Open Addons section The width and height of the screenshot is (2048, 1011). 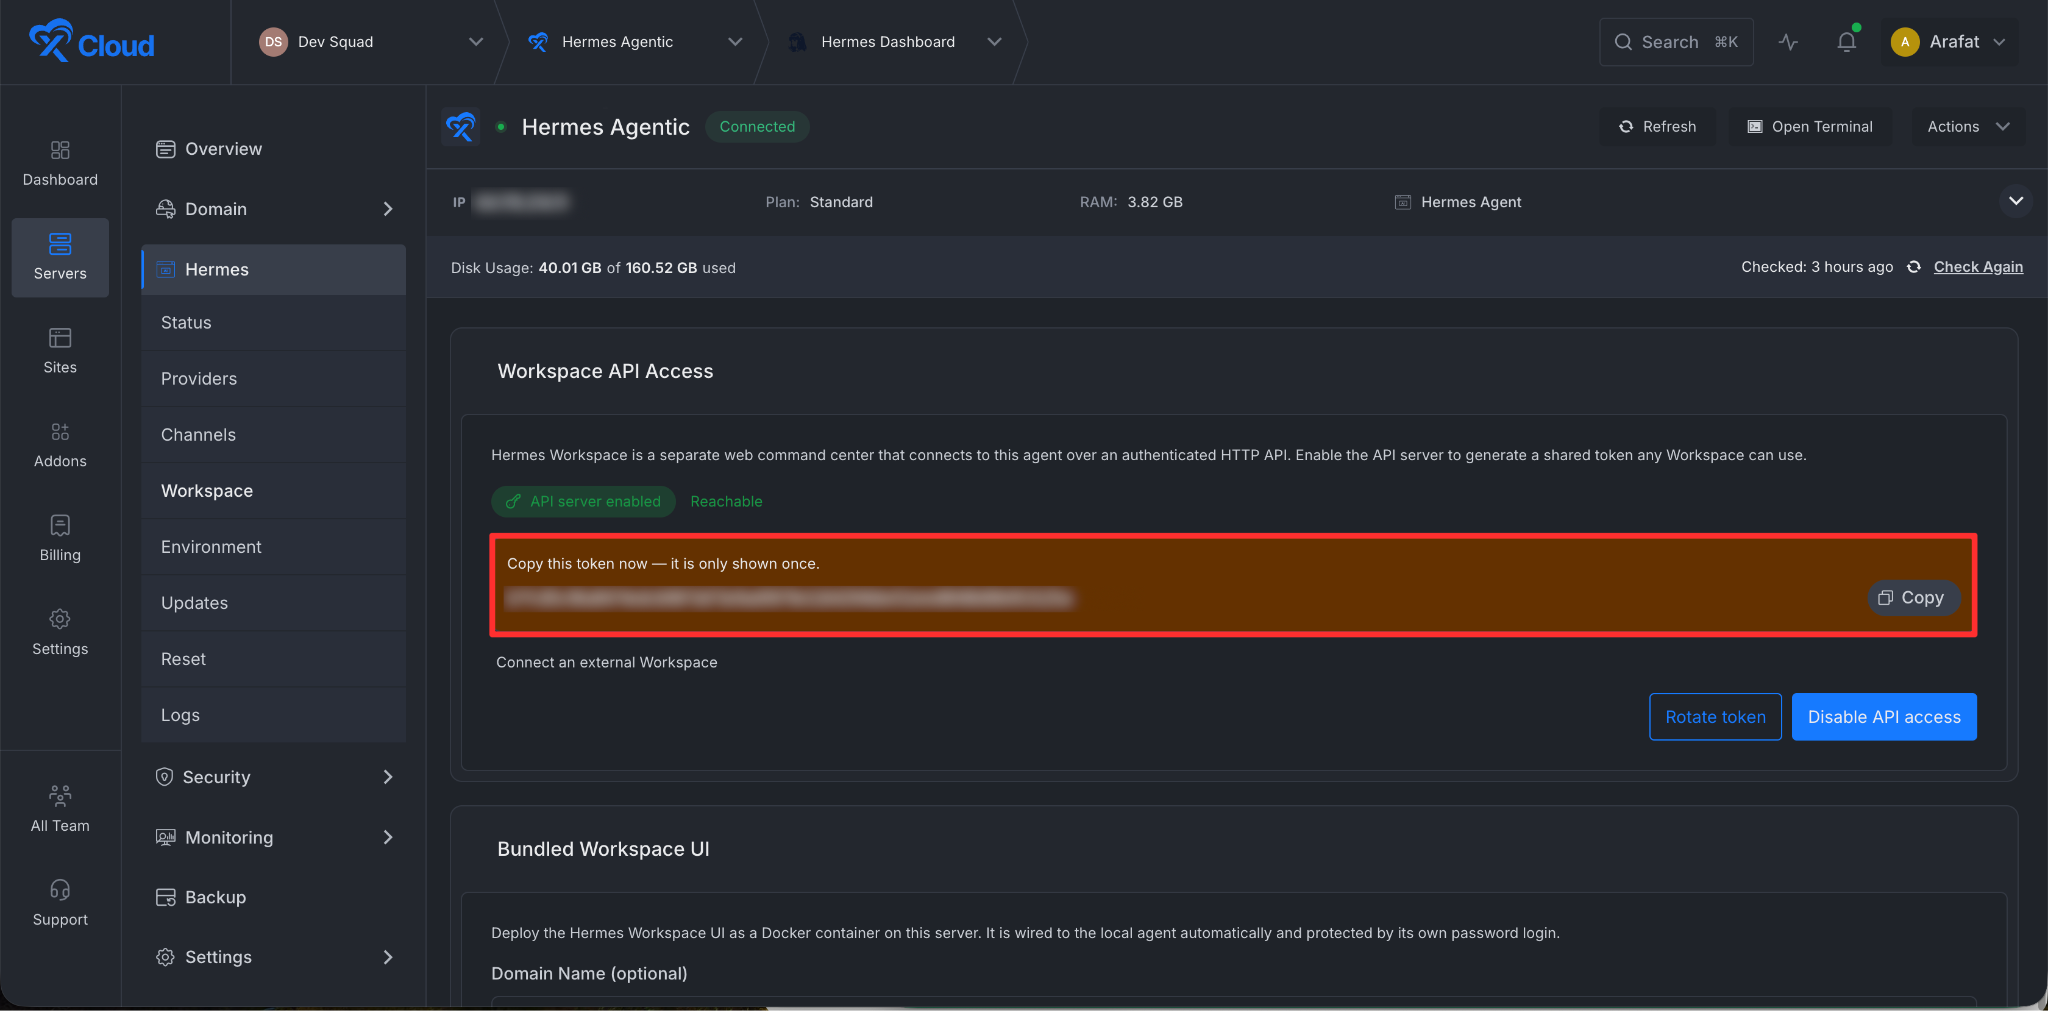[60, 445]
